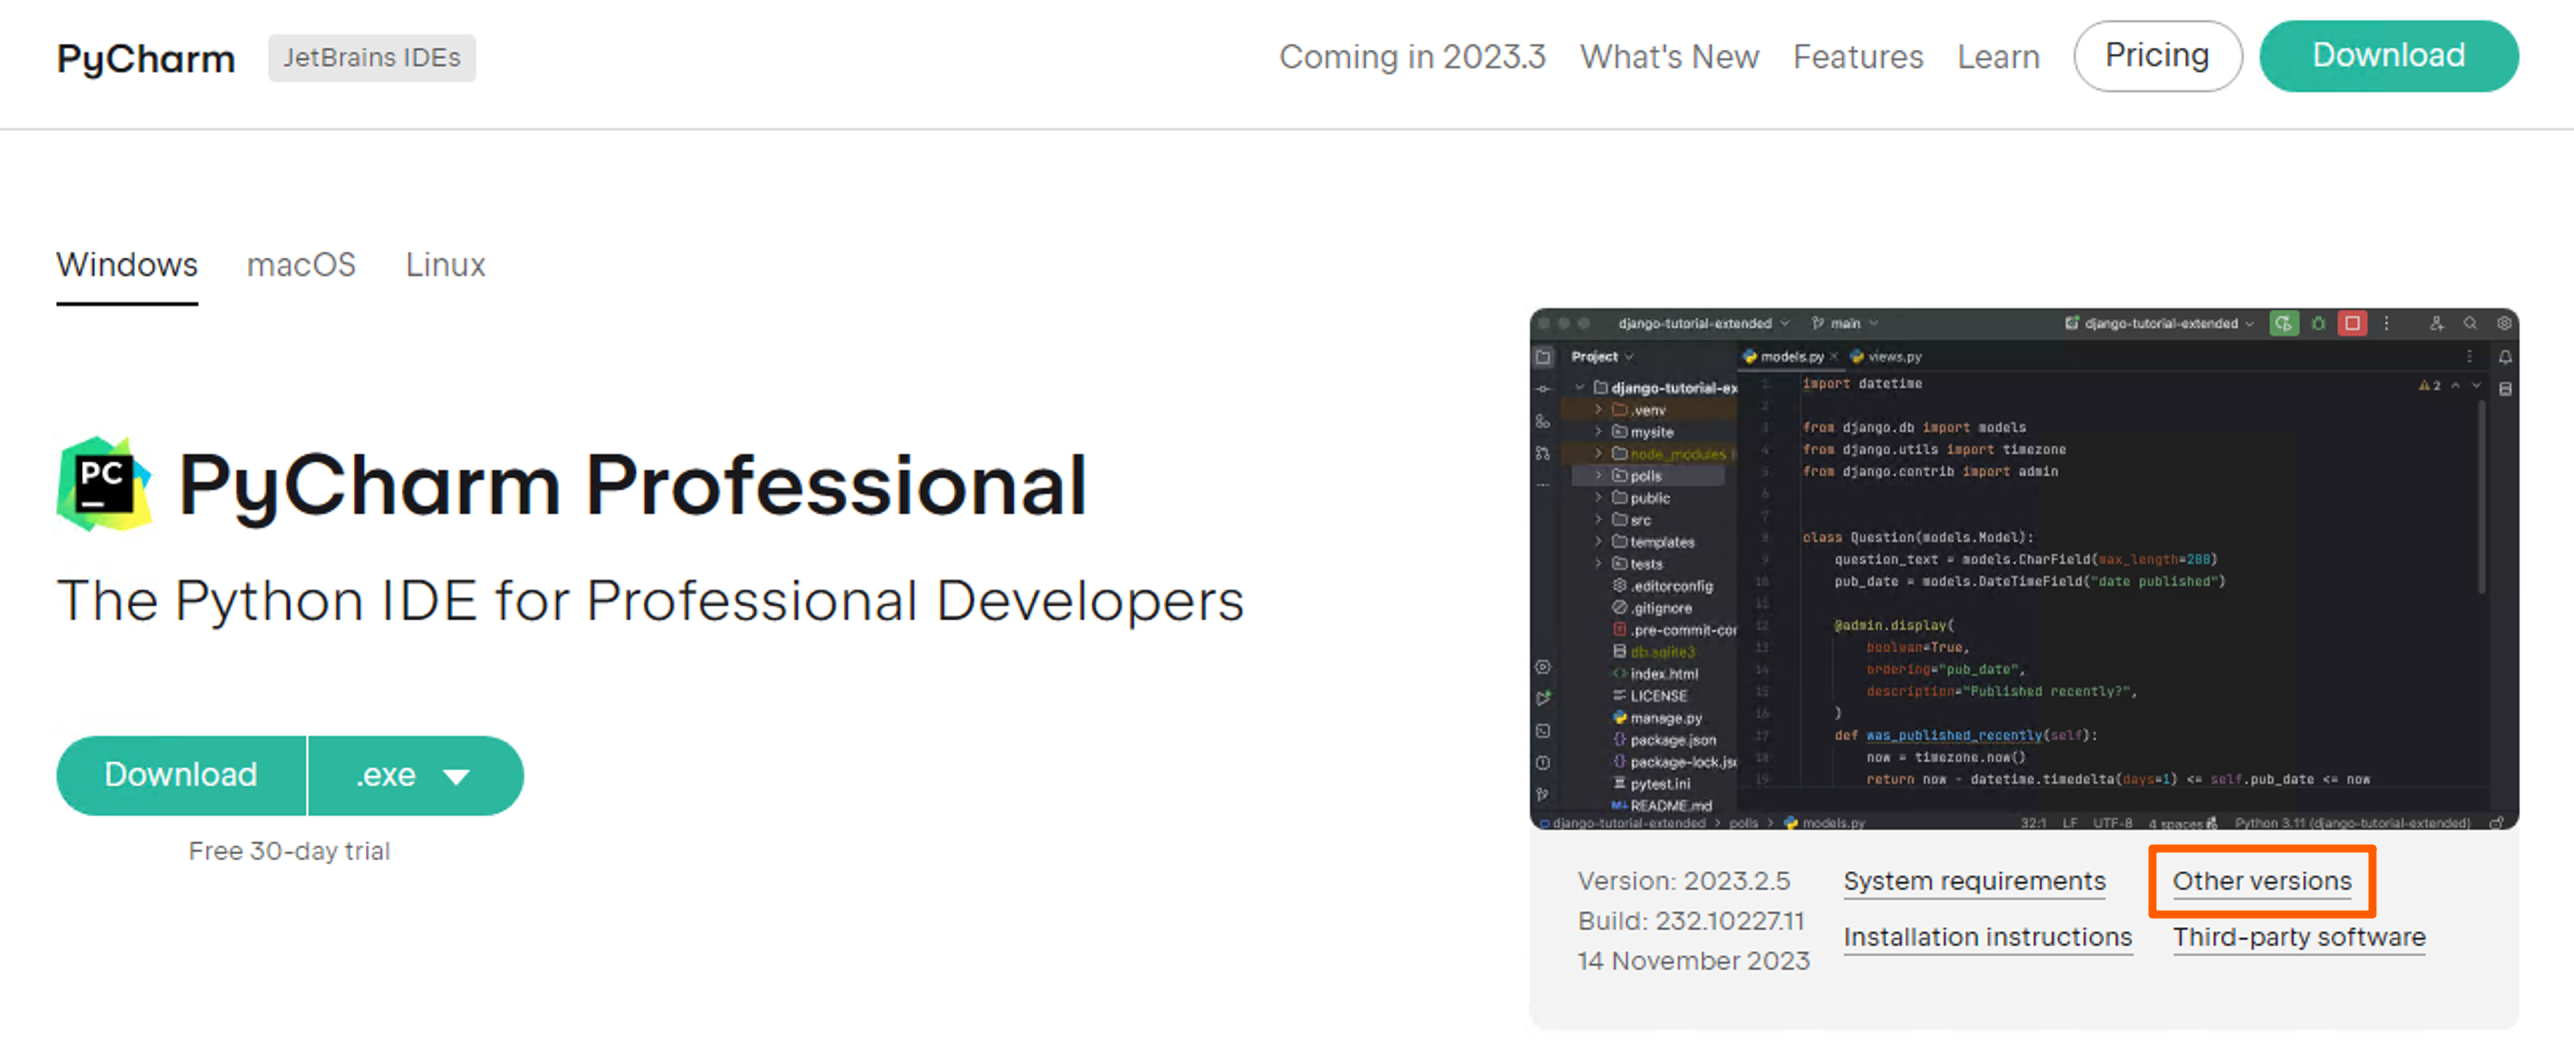Click the add-user collaboration icon in IDE preview

pos(2437,323)
